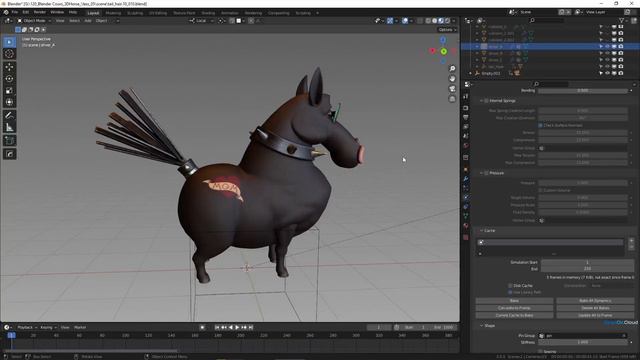Click the zoom view magnifier icon
The width and height of the screenshot is (640, 360).
pos(452,69)
